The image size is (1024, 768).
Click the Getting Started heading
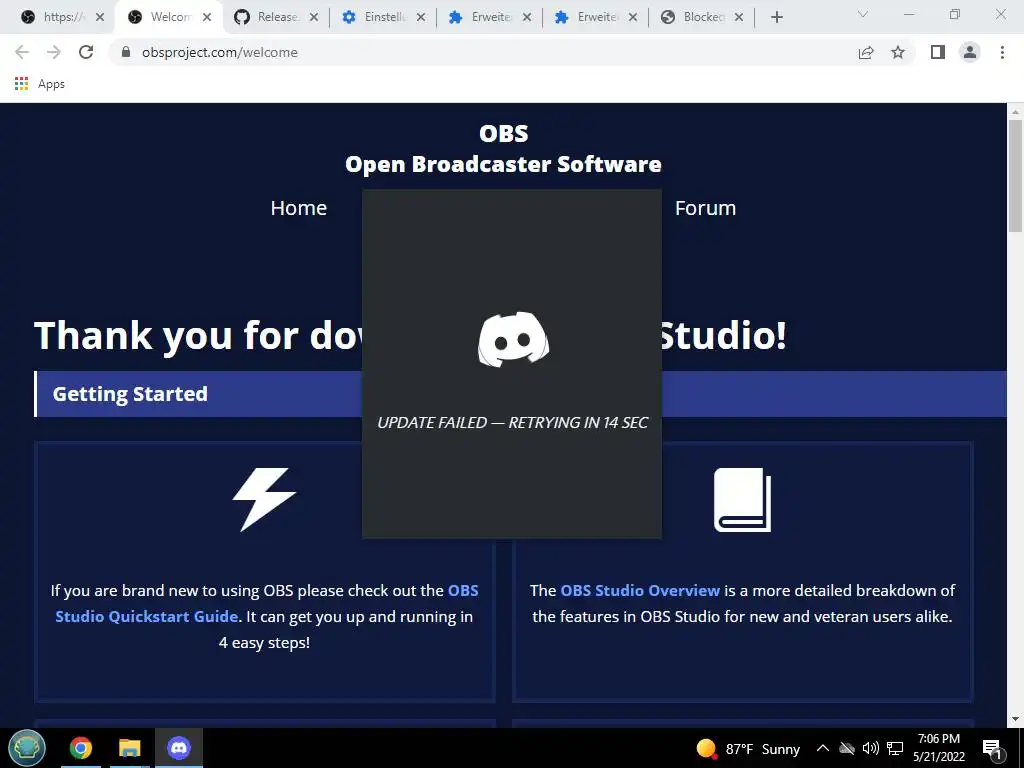(x=130, y=394)
